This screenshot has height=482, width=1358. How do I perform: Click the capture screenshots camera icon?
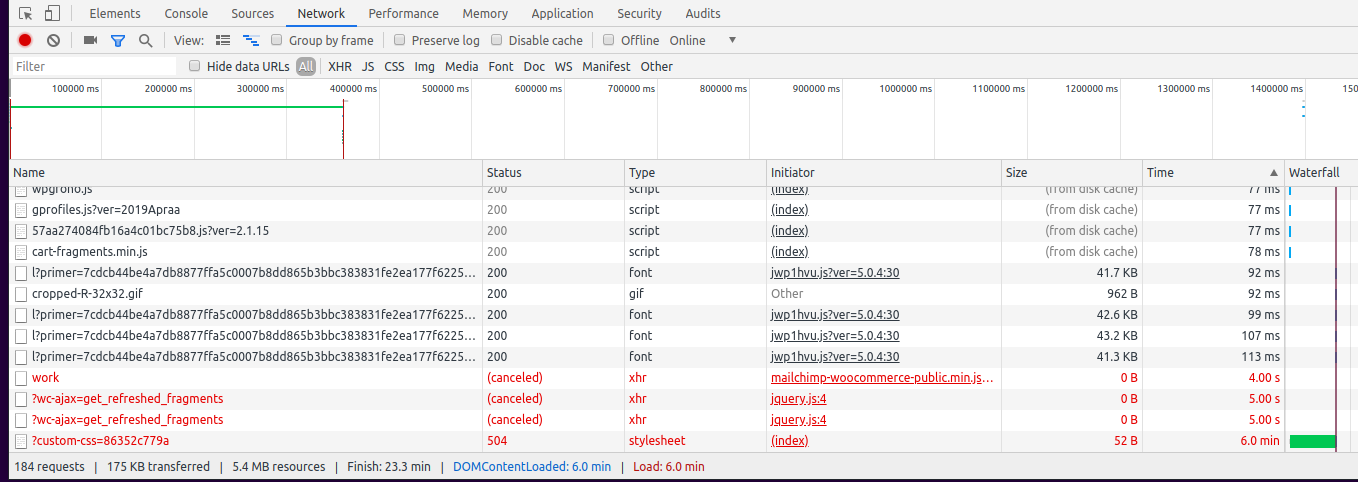tap(90, 40)
